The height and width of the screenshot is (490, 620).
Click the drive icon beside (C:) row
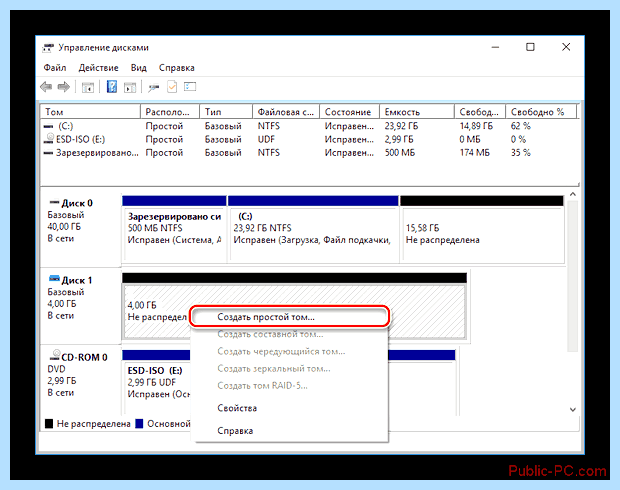coord(48,126)
